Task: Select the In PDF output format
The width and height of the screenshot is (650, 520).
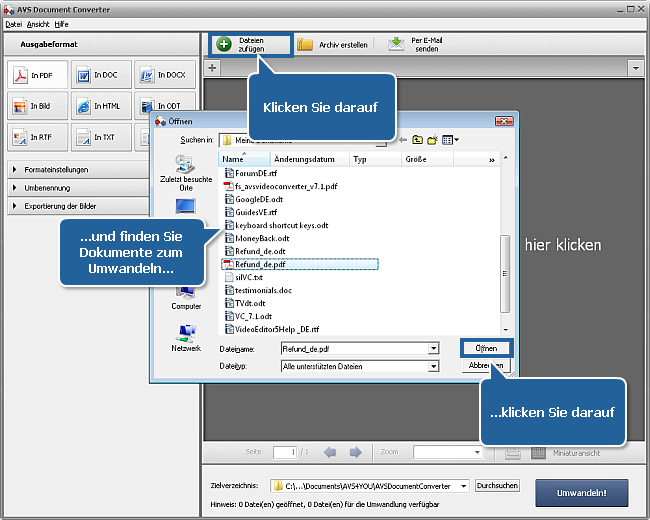Action: [x=37, y=75]
